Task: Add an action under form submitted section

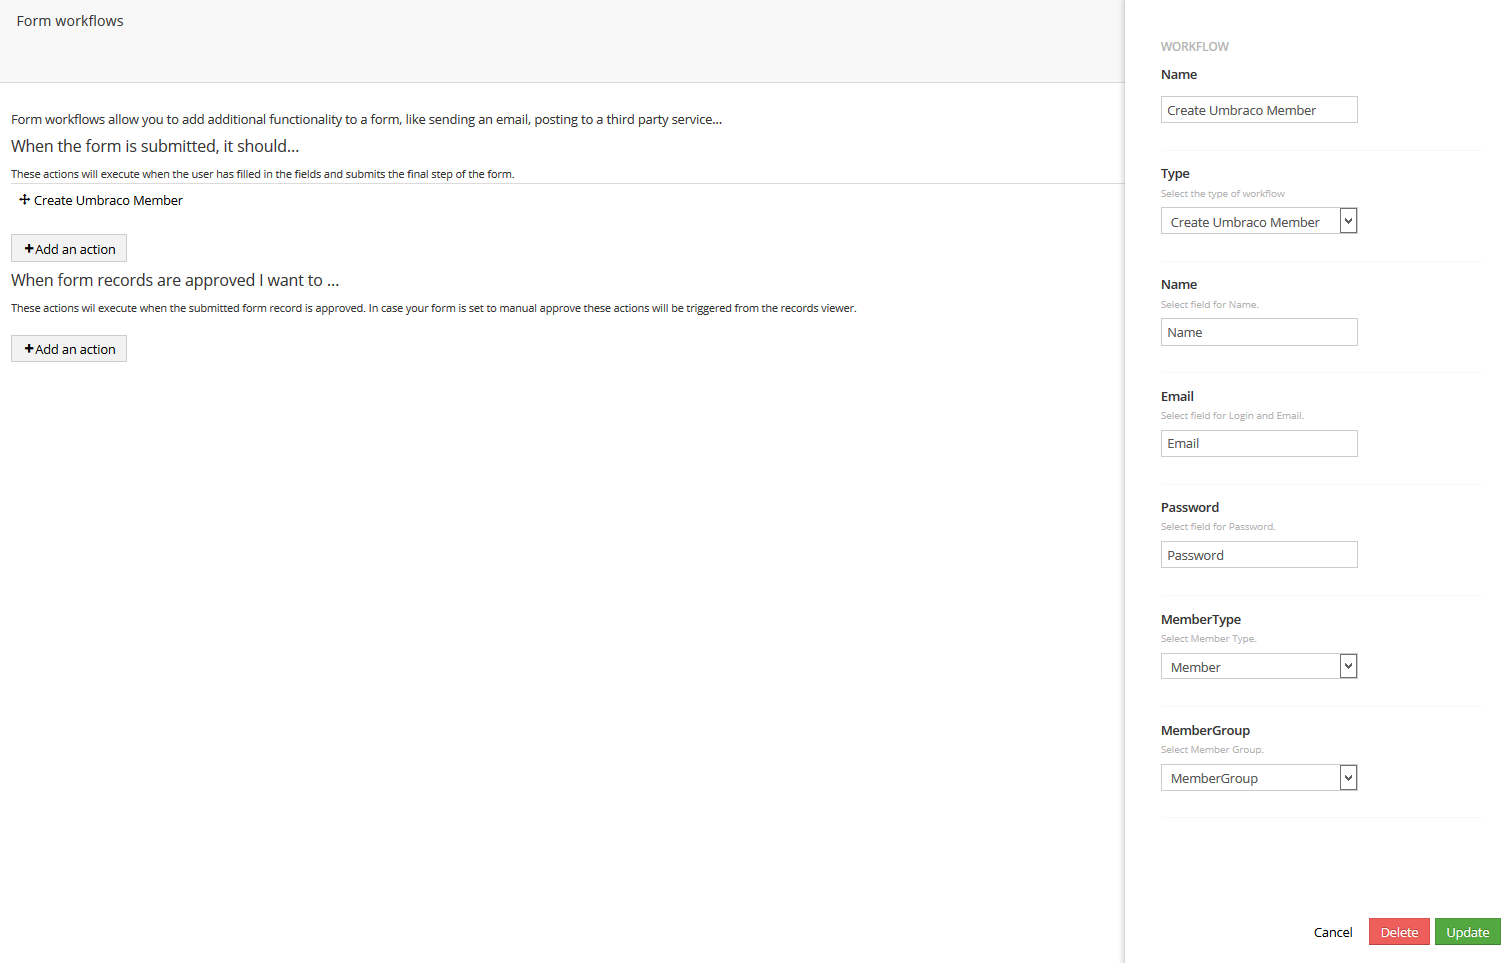Action: 69,249
